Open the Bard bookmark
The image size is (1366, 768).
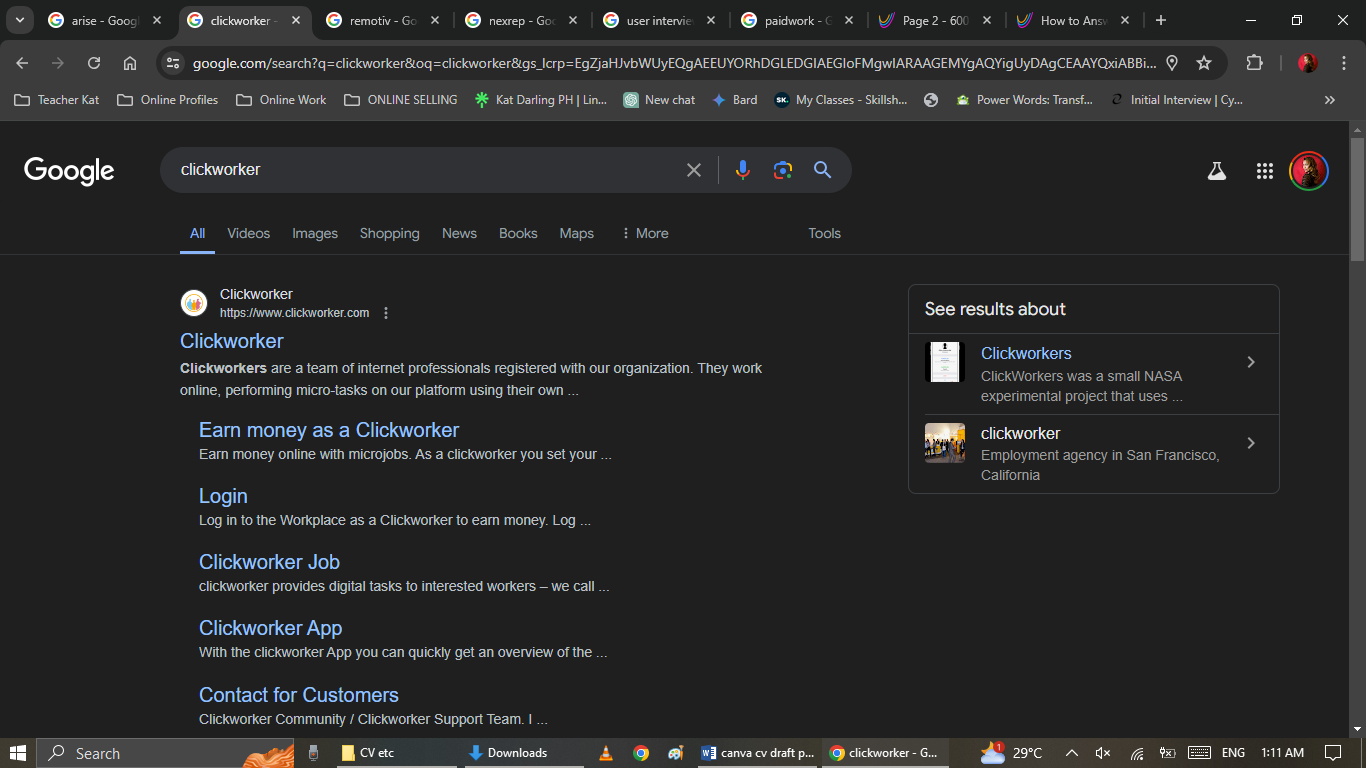pos(734,100)
